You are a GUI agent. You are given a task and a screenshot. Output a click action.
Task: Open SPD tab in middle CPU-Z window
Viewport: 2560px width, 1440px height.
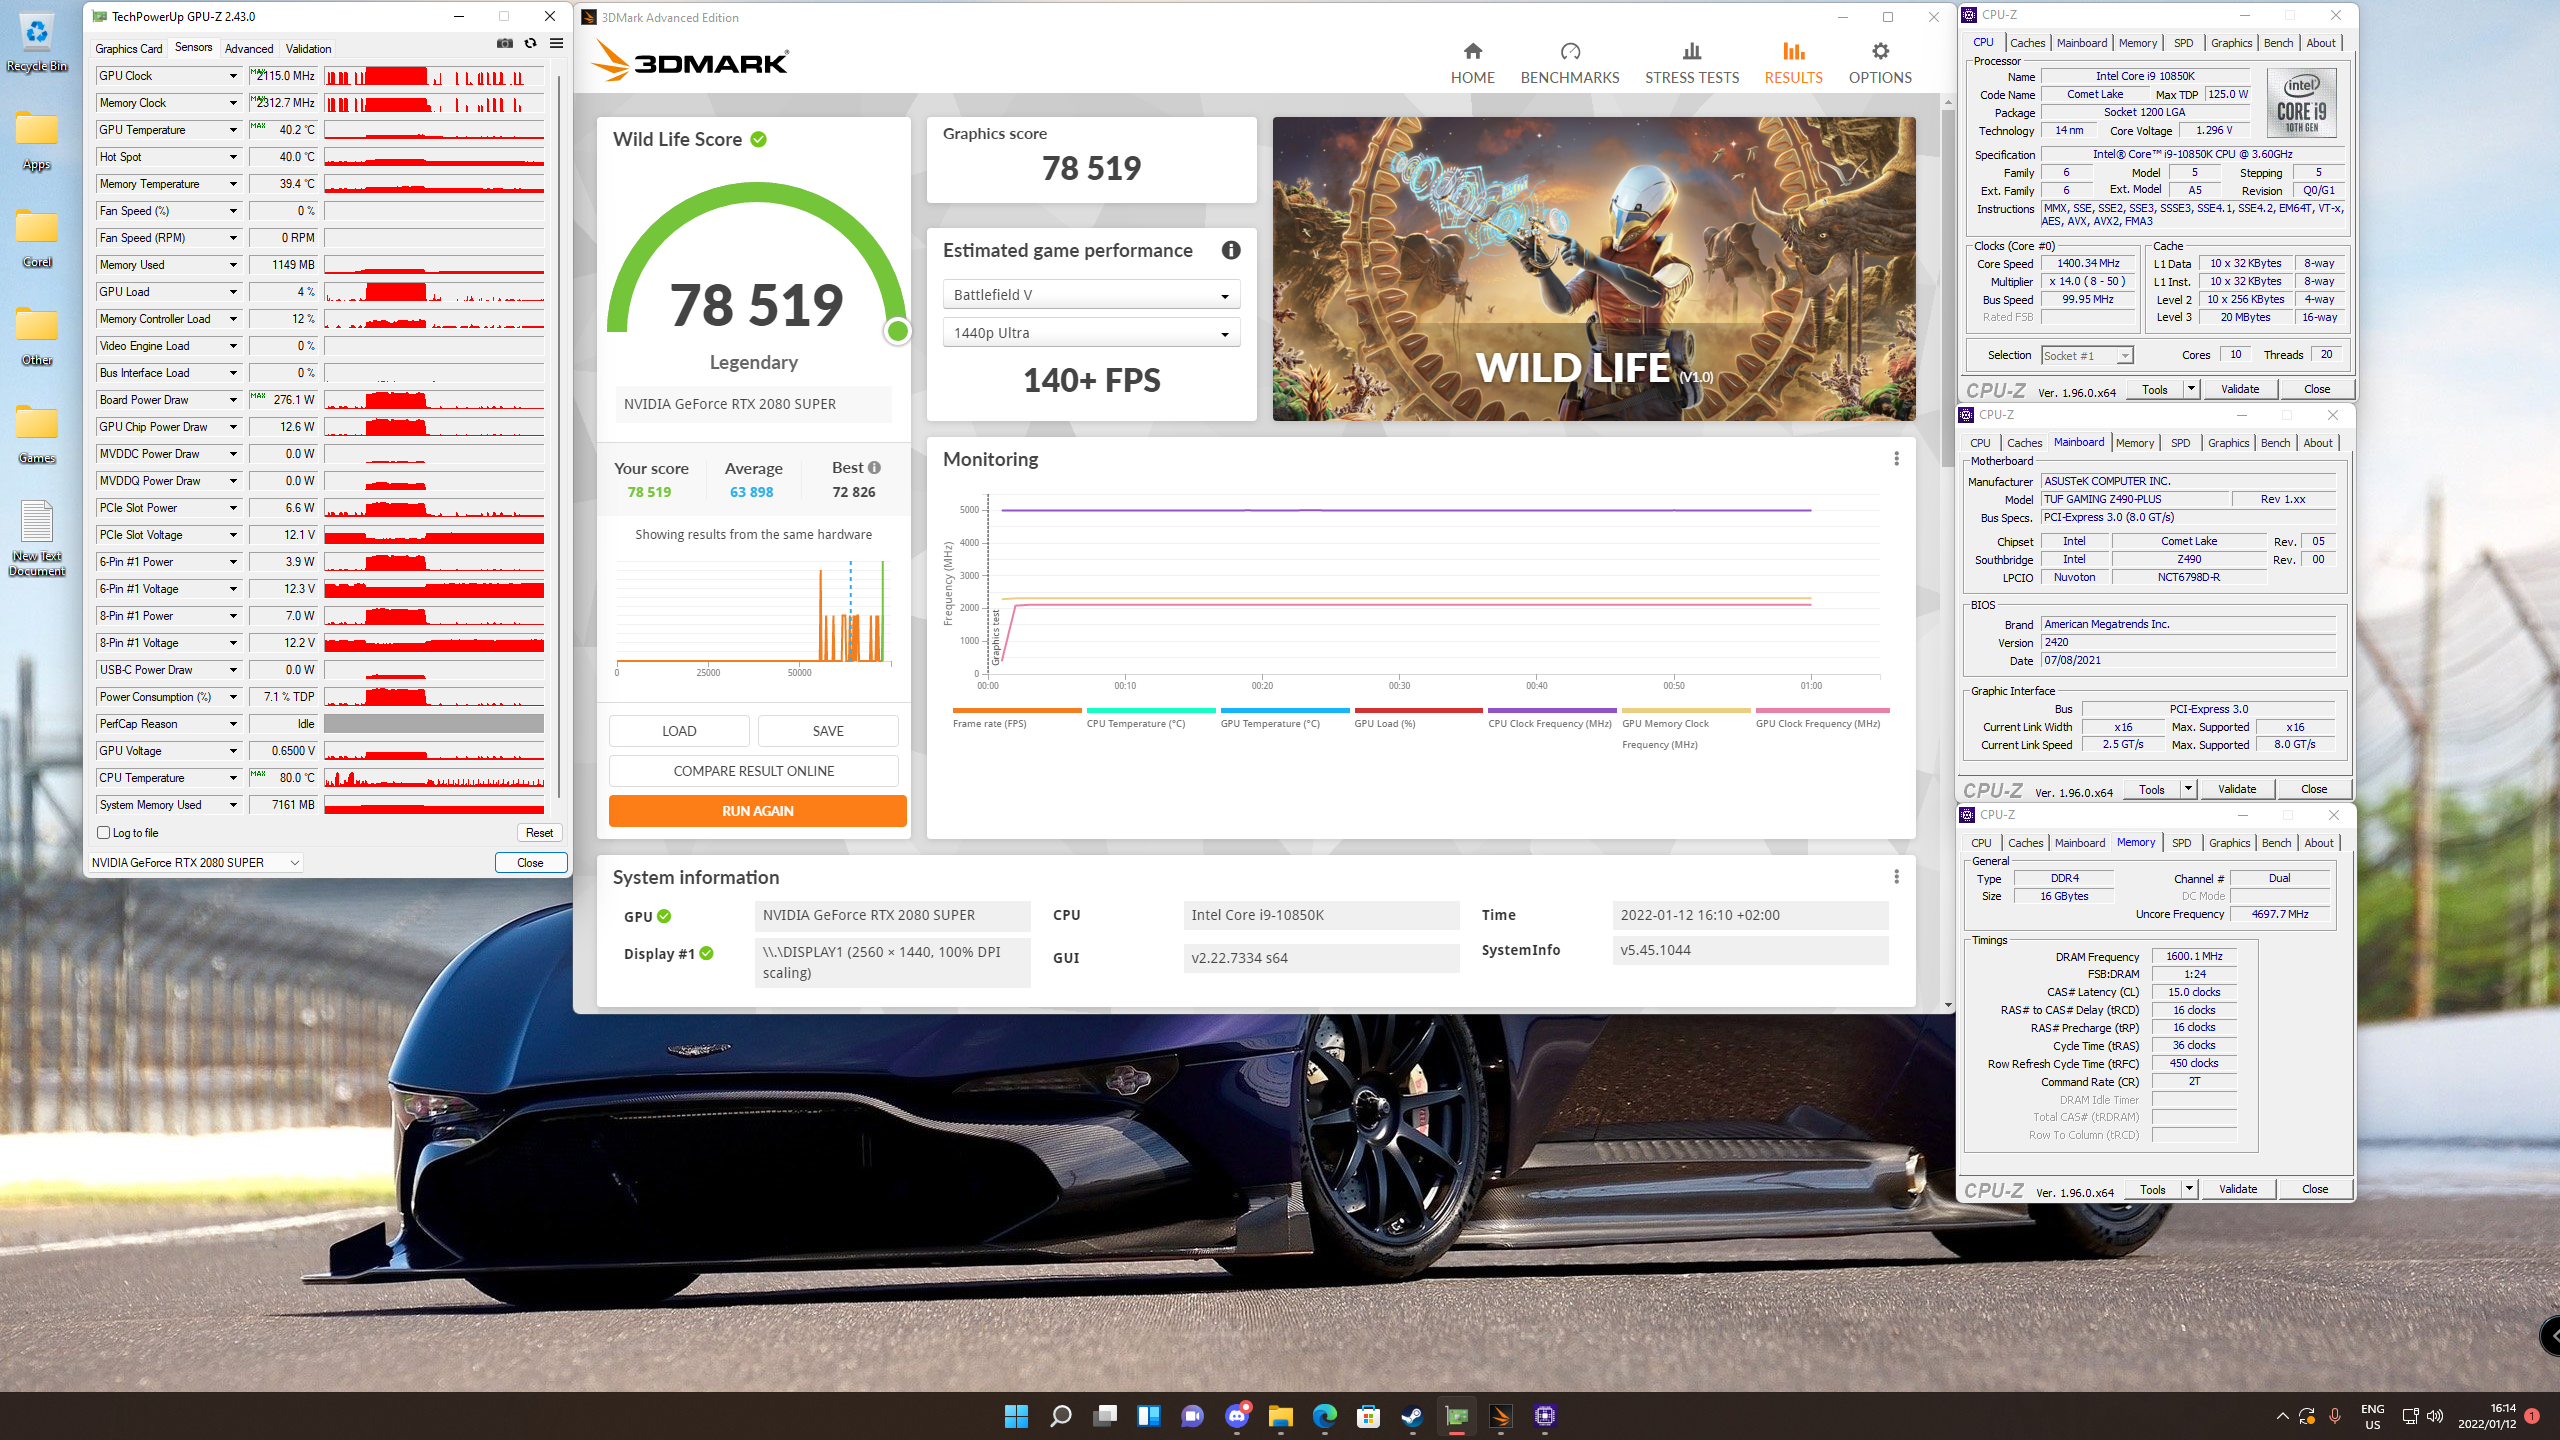pos(2180,443)
